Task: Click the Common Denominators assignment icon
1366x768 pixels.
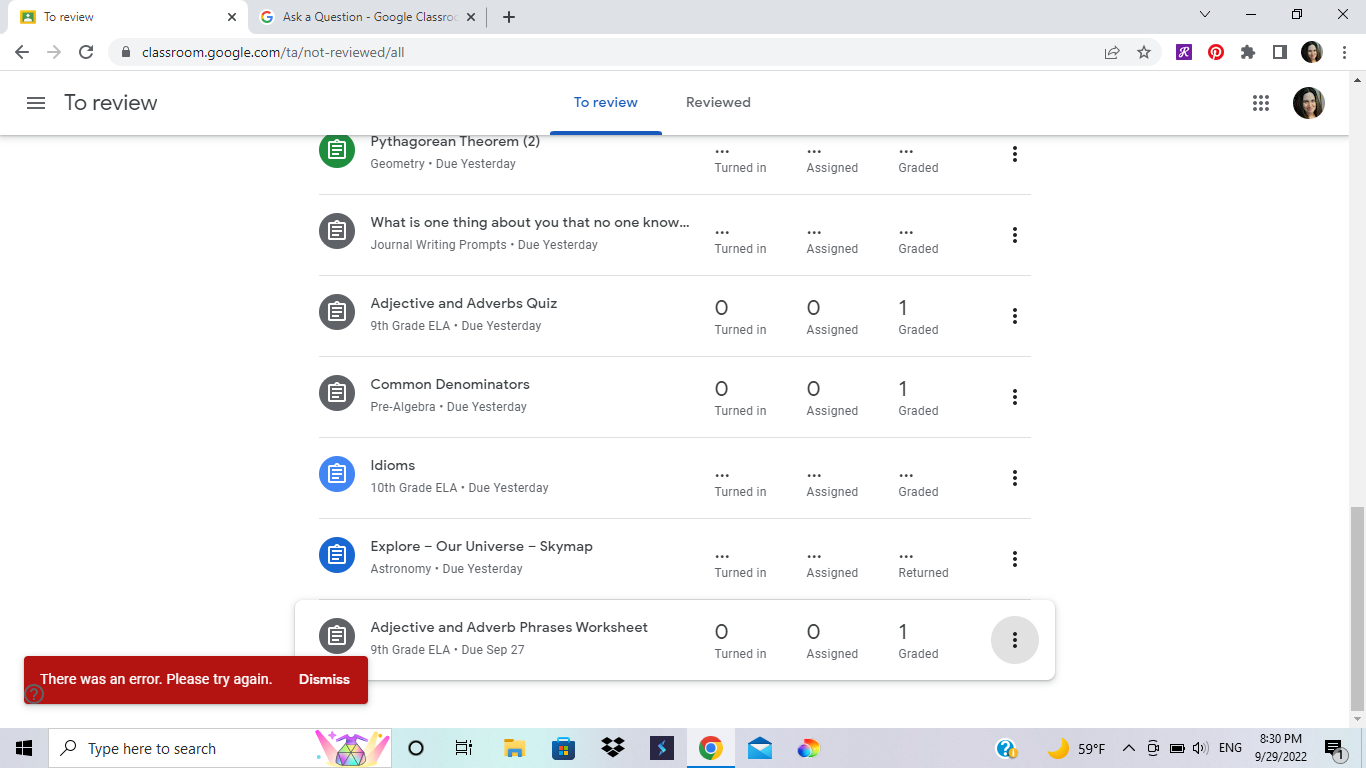Action: coord(337,393)
